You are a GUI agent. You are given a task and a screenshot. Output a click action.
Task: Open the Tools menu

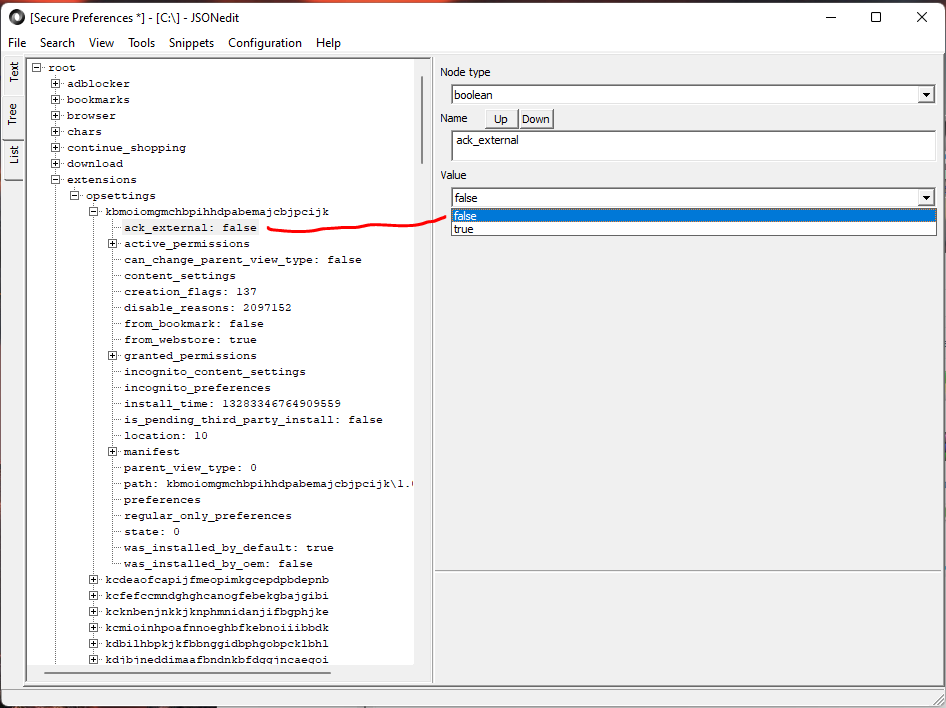(141, 43)
